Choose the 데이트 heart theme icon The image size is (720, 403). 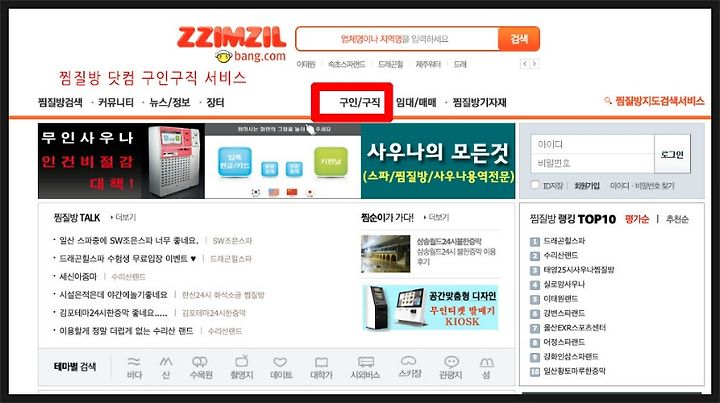(281, 367)
